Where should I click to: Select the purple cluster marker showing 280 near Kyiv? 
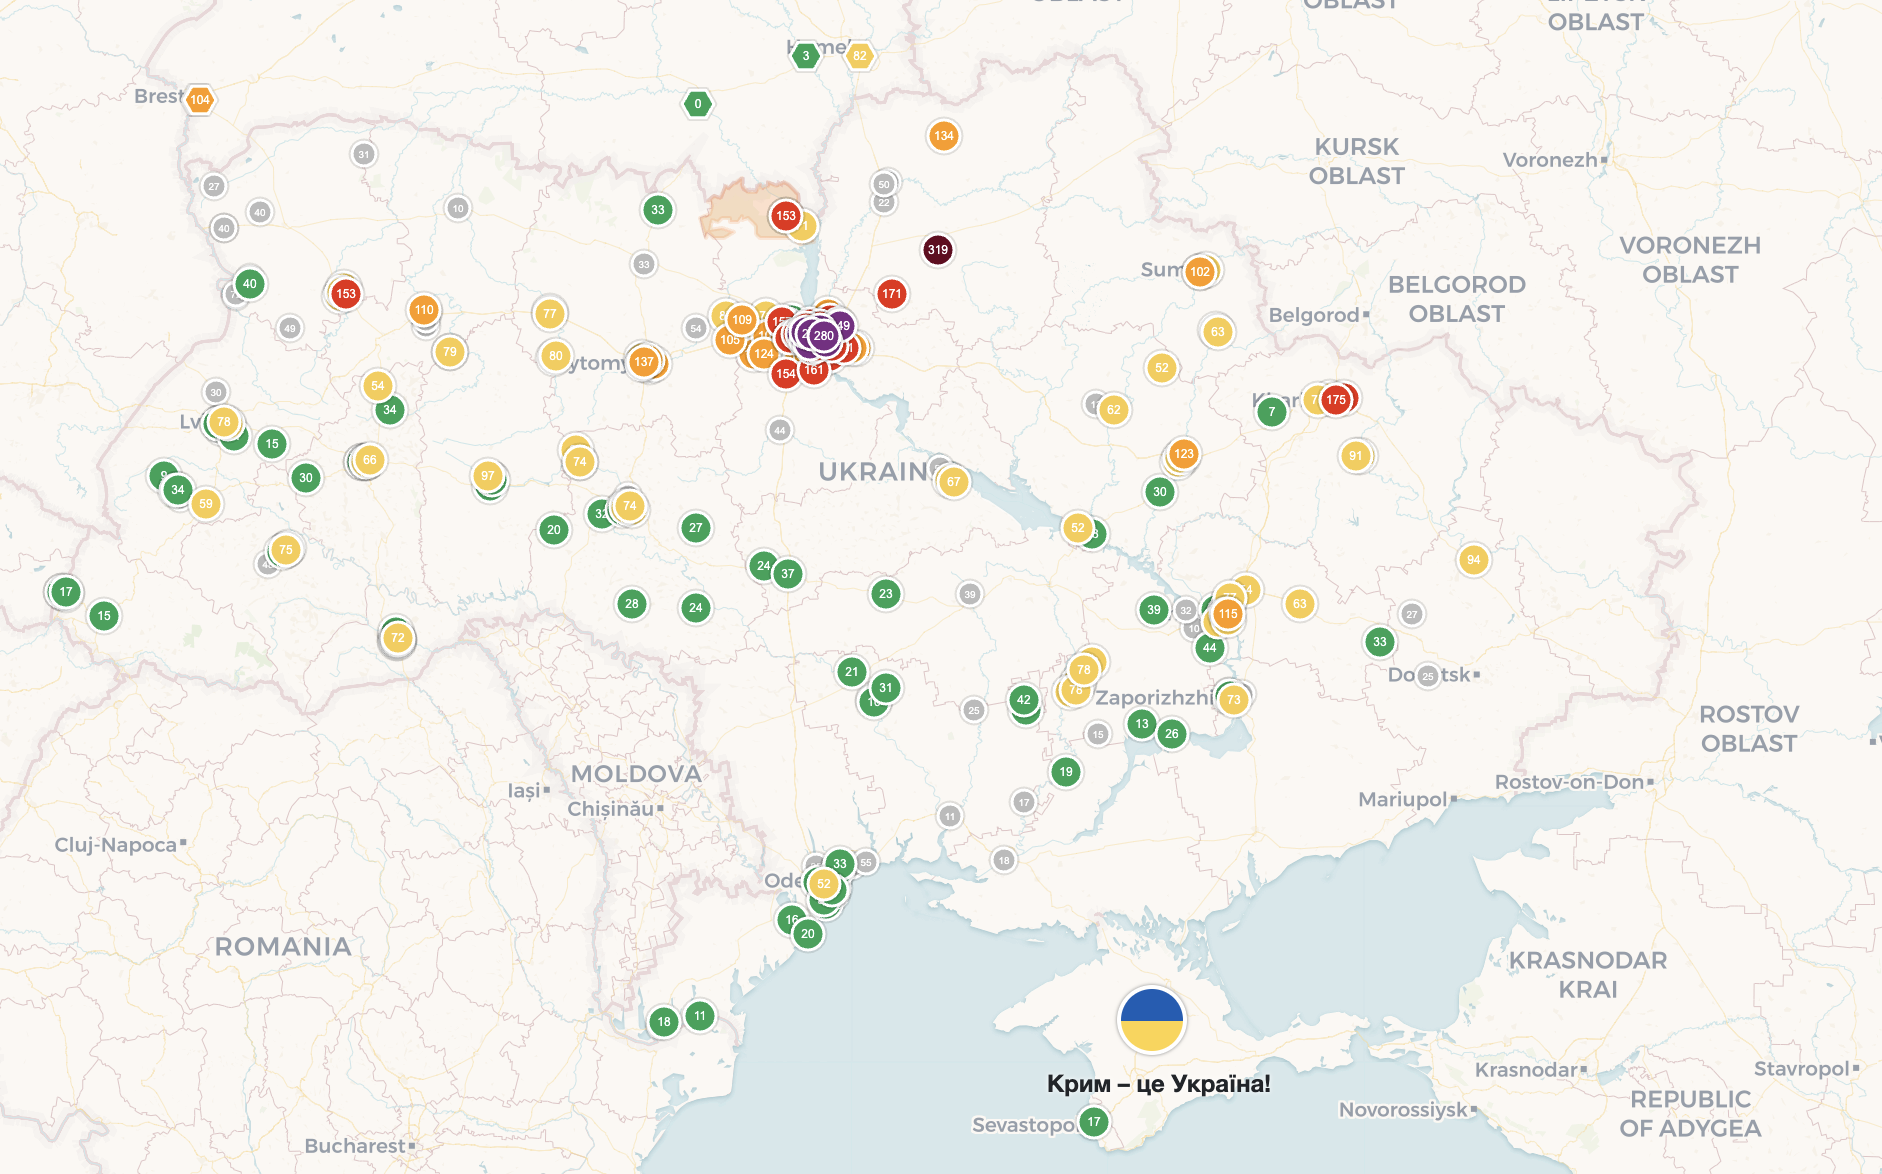pyautogui.click(x=822, y=336)
